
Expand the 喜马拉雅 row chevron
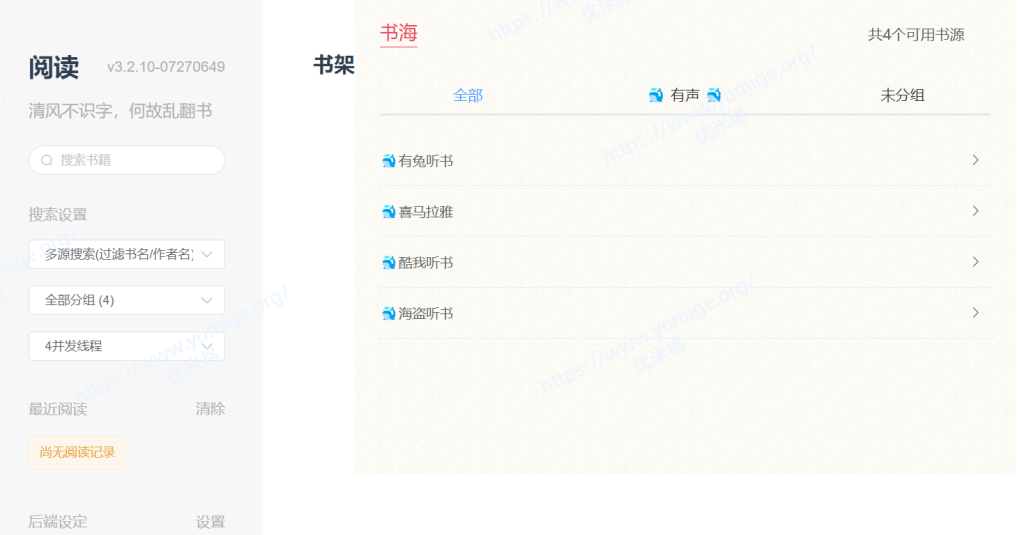(x=976, y=211)
